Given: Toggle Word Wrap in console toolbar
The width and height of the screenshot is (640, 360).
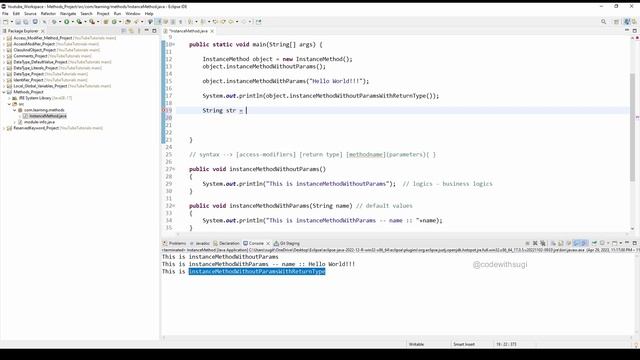Looking at the screenshot, I should pos(569,243).
